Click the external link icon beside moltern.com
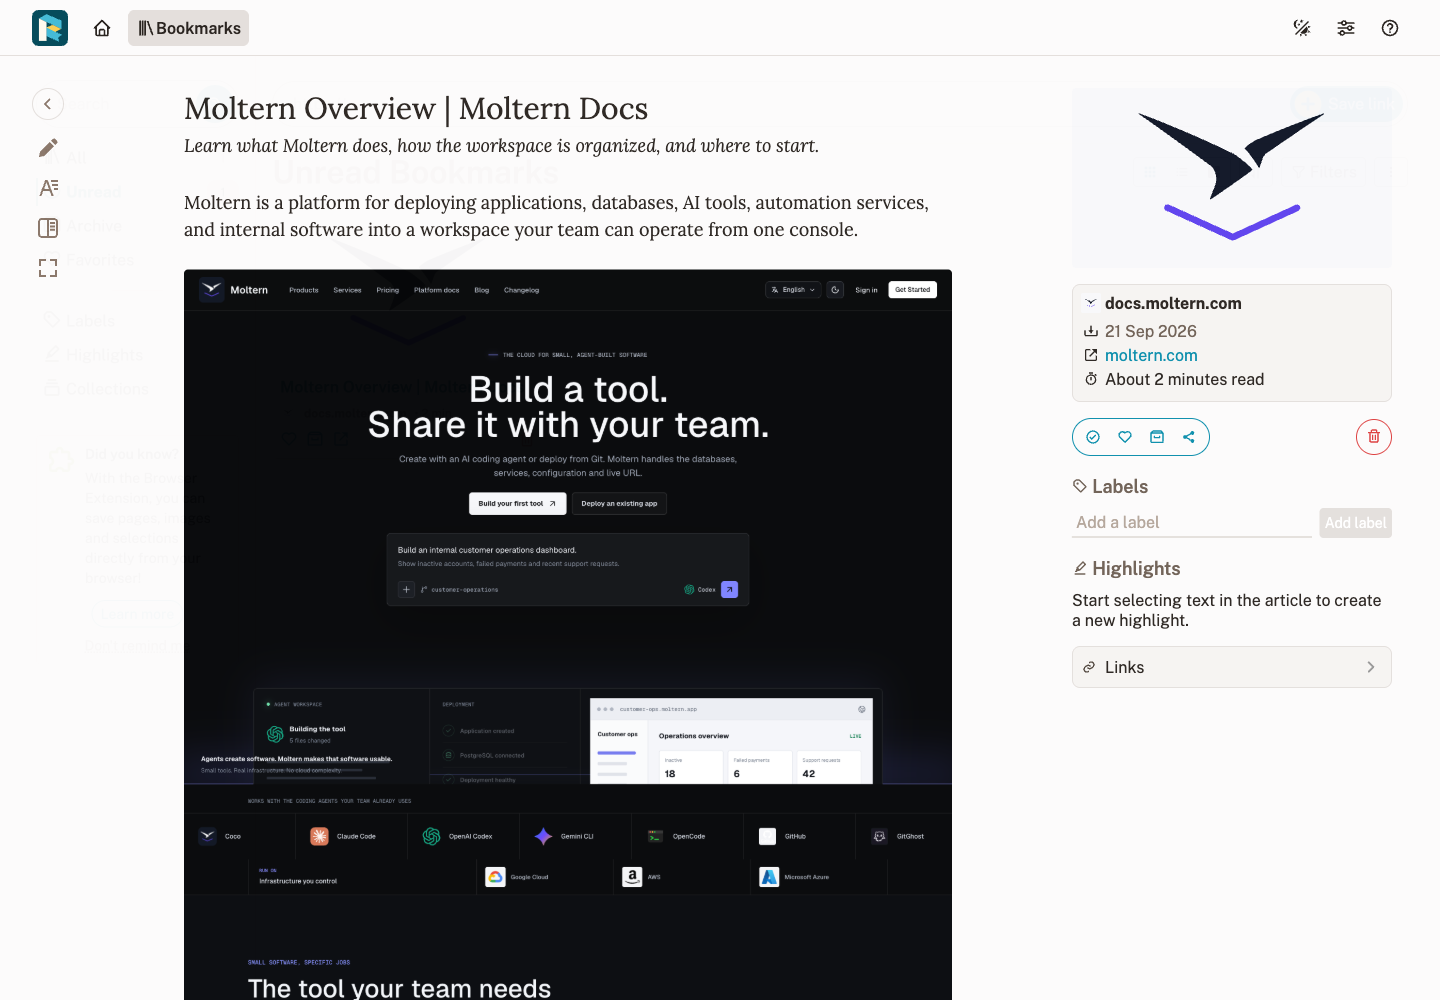1440x1000 pixels. [1091, 355]
